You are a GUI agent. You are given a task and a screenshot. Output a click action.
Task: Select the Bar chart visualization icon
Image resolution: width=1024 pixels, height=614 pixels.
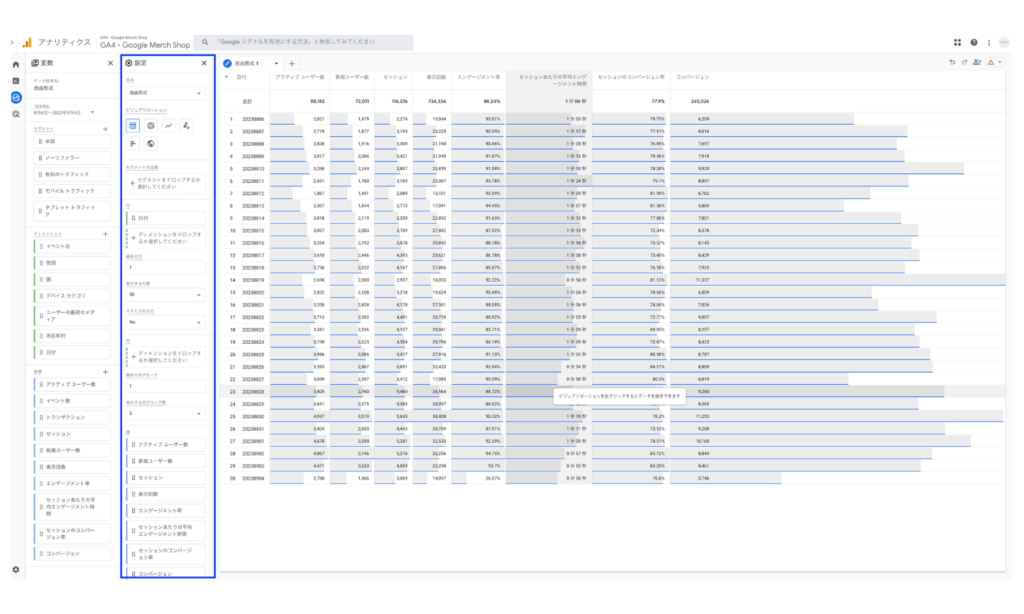click(133, 143)
